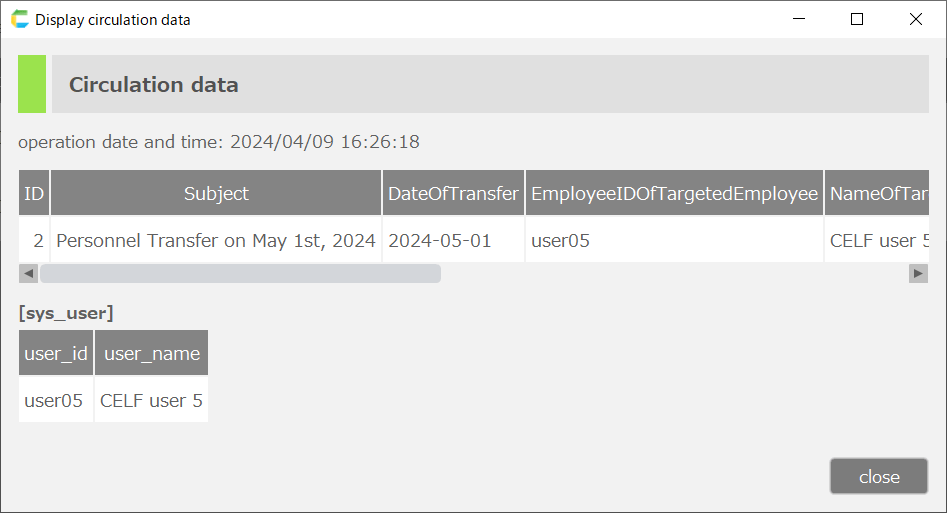
Task: Select the user05 cell in sys_user table
Action: tap(54, 400)
